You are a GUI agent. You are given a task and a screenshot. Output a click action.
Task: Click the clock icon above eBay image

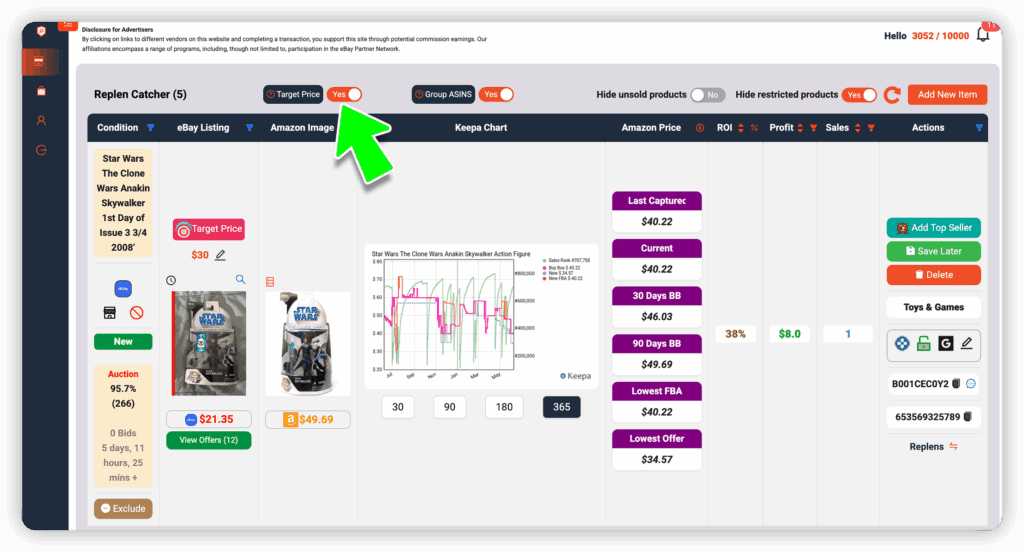pos(171,280)
